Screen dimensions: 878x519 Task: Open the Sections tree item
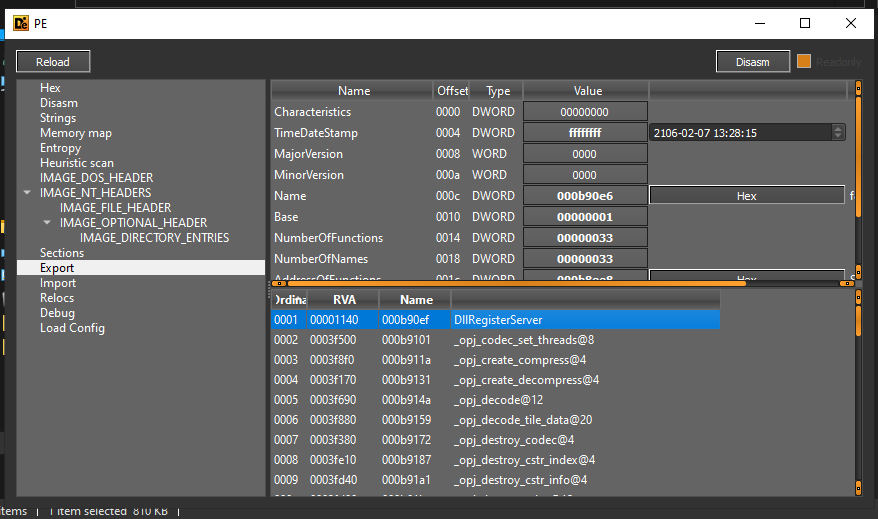62,253
